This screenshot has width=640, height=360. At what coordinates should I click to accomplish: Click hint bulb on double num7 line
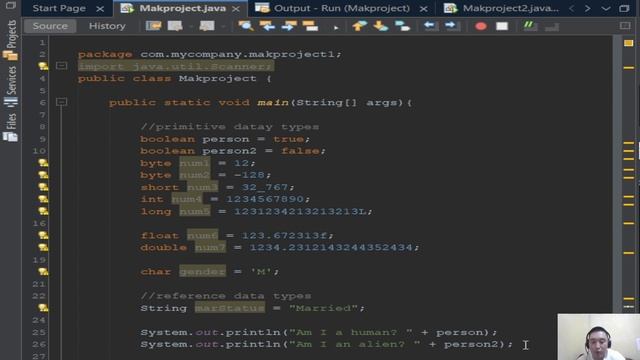(43, 247)
